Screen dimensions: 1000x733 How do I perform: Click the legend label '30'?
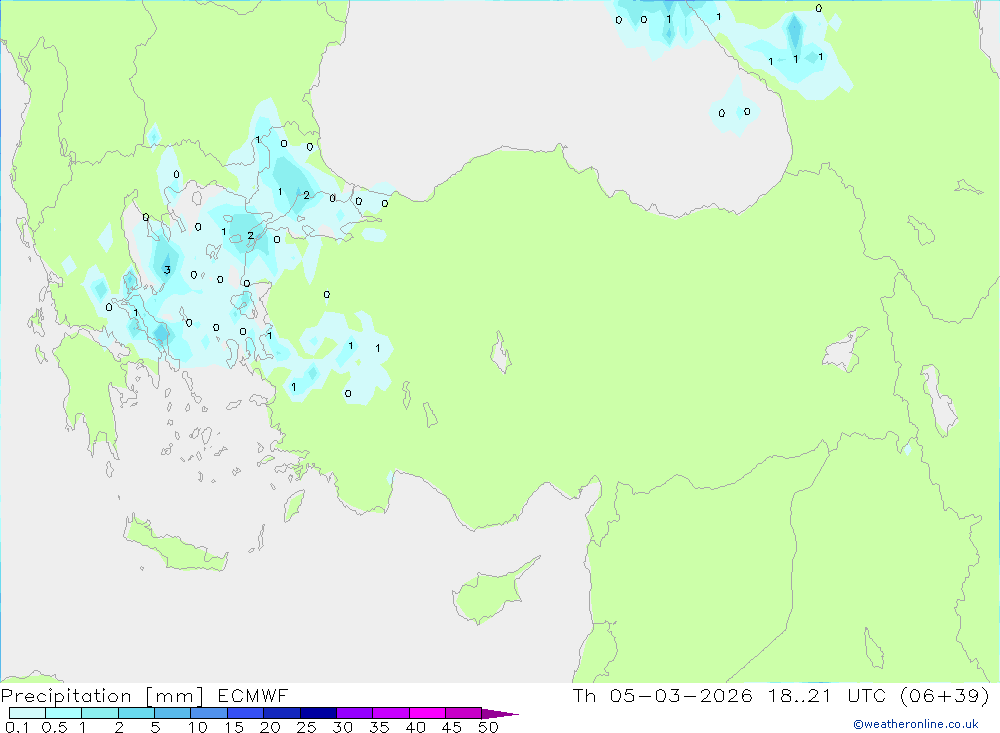(x=343, y=727)
